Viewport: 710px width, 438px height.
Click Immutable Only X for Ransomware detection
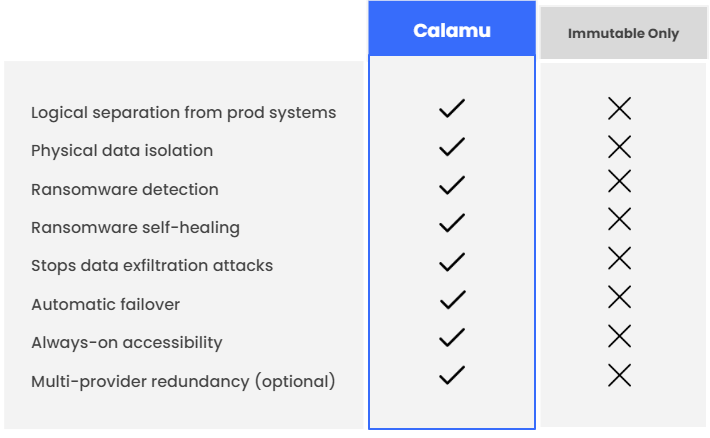(620, 181)
